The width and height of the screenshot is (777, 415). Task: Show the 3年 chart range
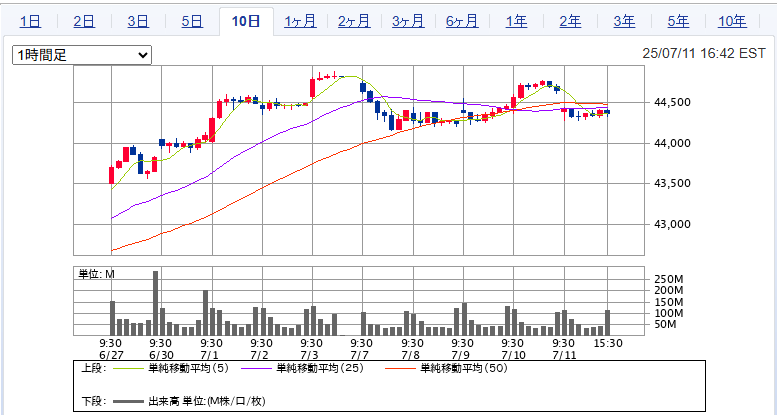624,21
